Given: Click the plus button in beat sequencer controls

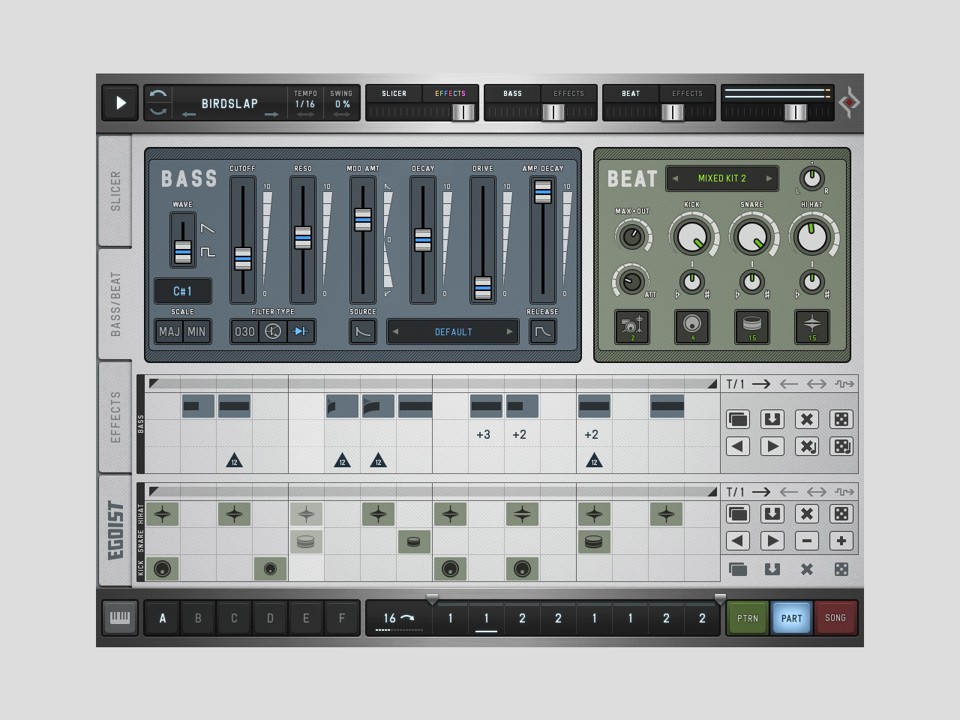Looking at the screenshot, I should pos(841,541).
